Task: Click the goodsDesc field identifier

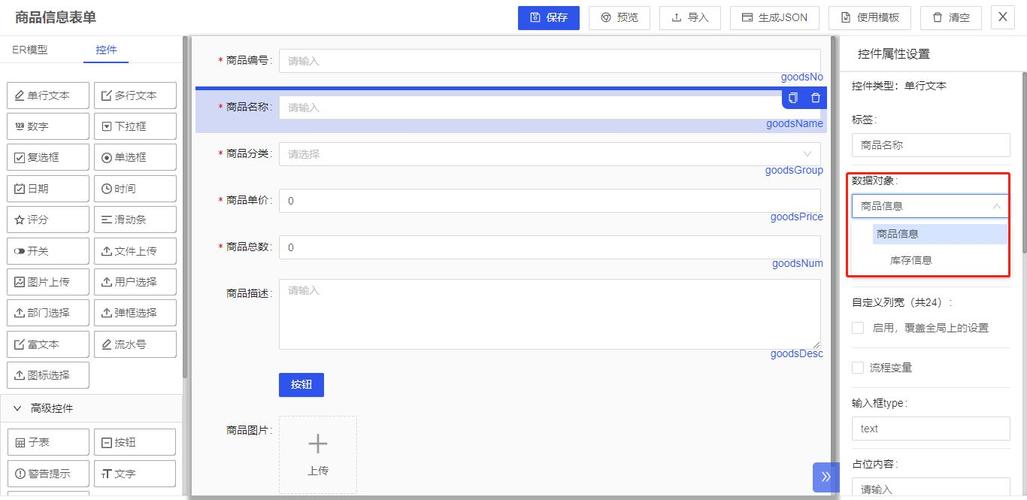Action: click(796, 354)
